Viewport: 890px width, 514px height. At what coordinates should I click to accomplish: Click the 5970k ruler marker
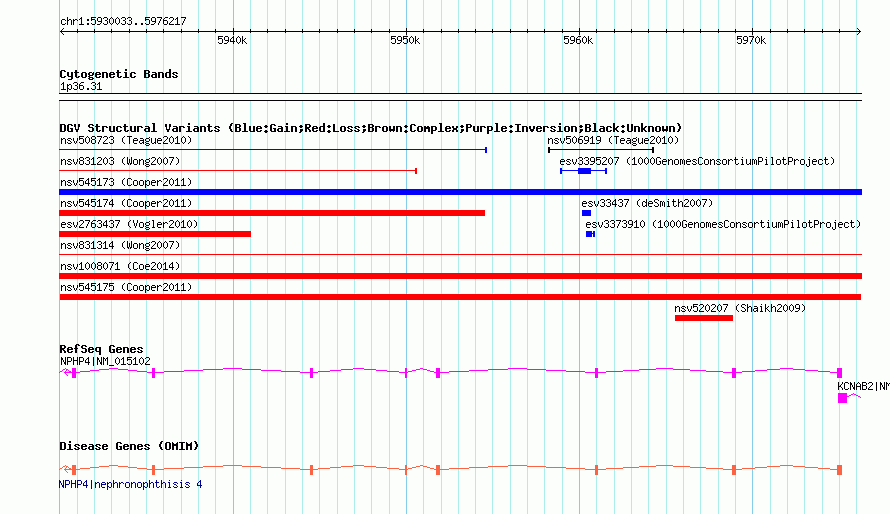tap(752, 40)
